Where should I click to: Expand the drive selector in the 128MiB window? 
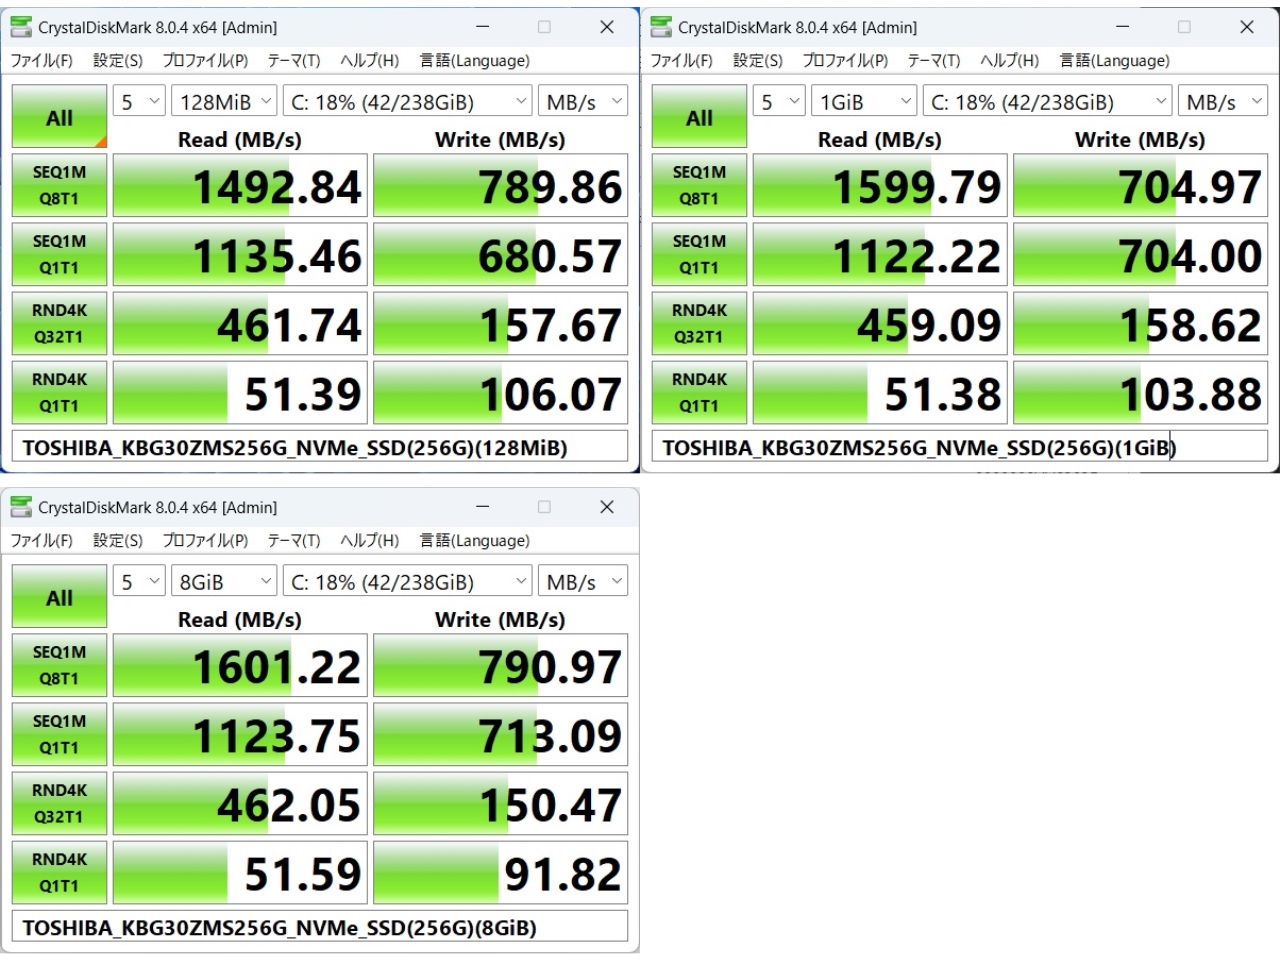pos(408,102)
